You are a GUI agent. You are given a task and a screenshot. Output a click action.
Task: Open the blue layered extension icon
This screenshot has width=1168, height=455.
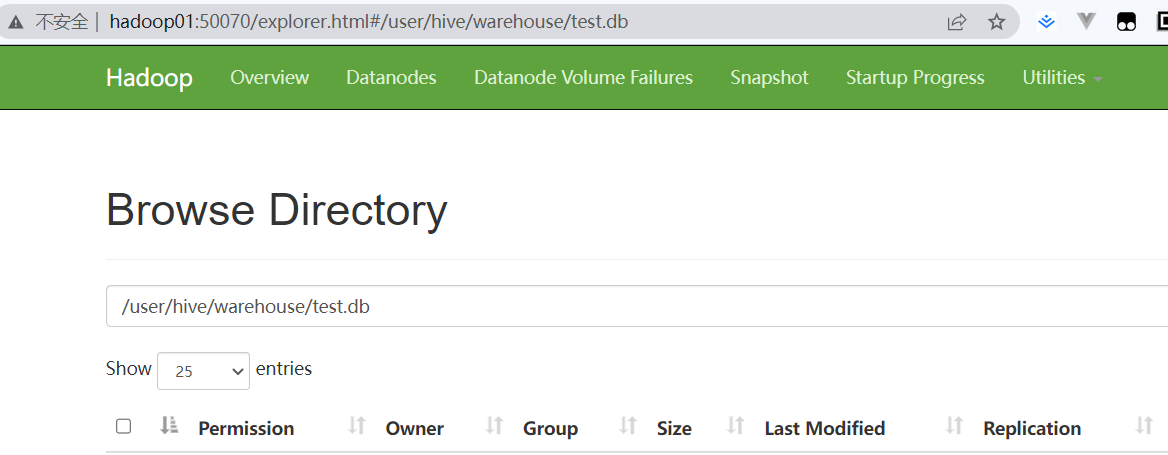pos(1046,21)
